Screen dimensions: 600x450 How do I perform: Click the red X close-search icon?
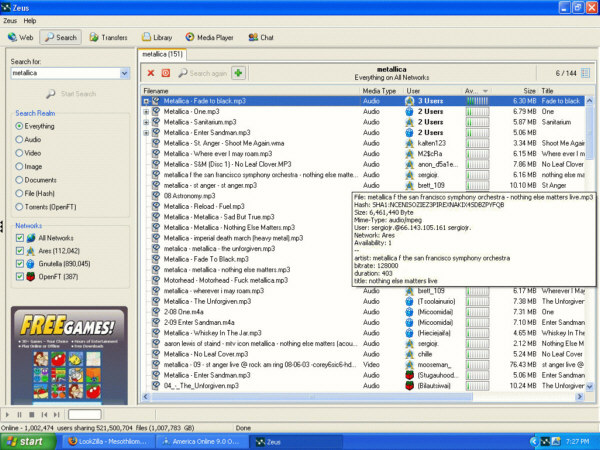150,73
